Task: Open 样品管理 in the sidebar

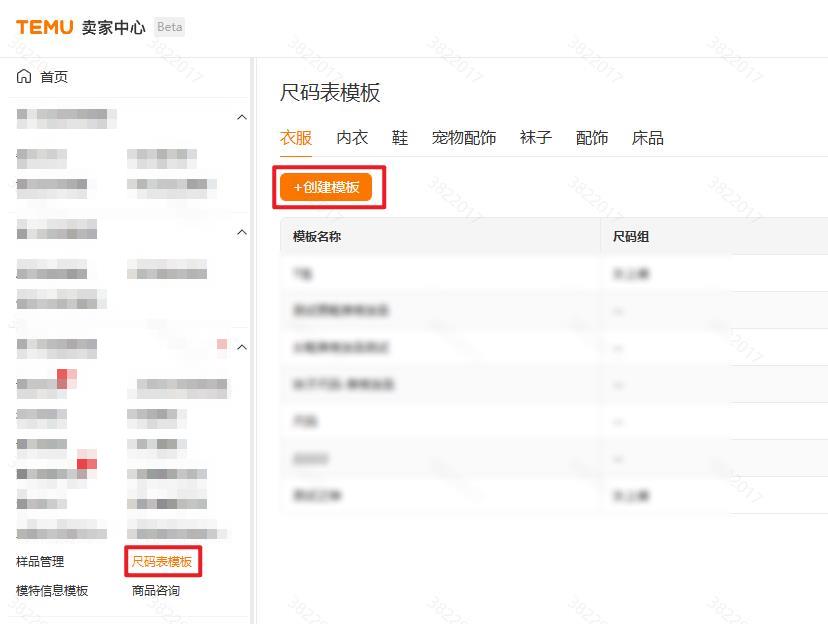Action: 40,562
